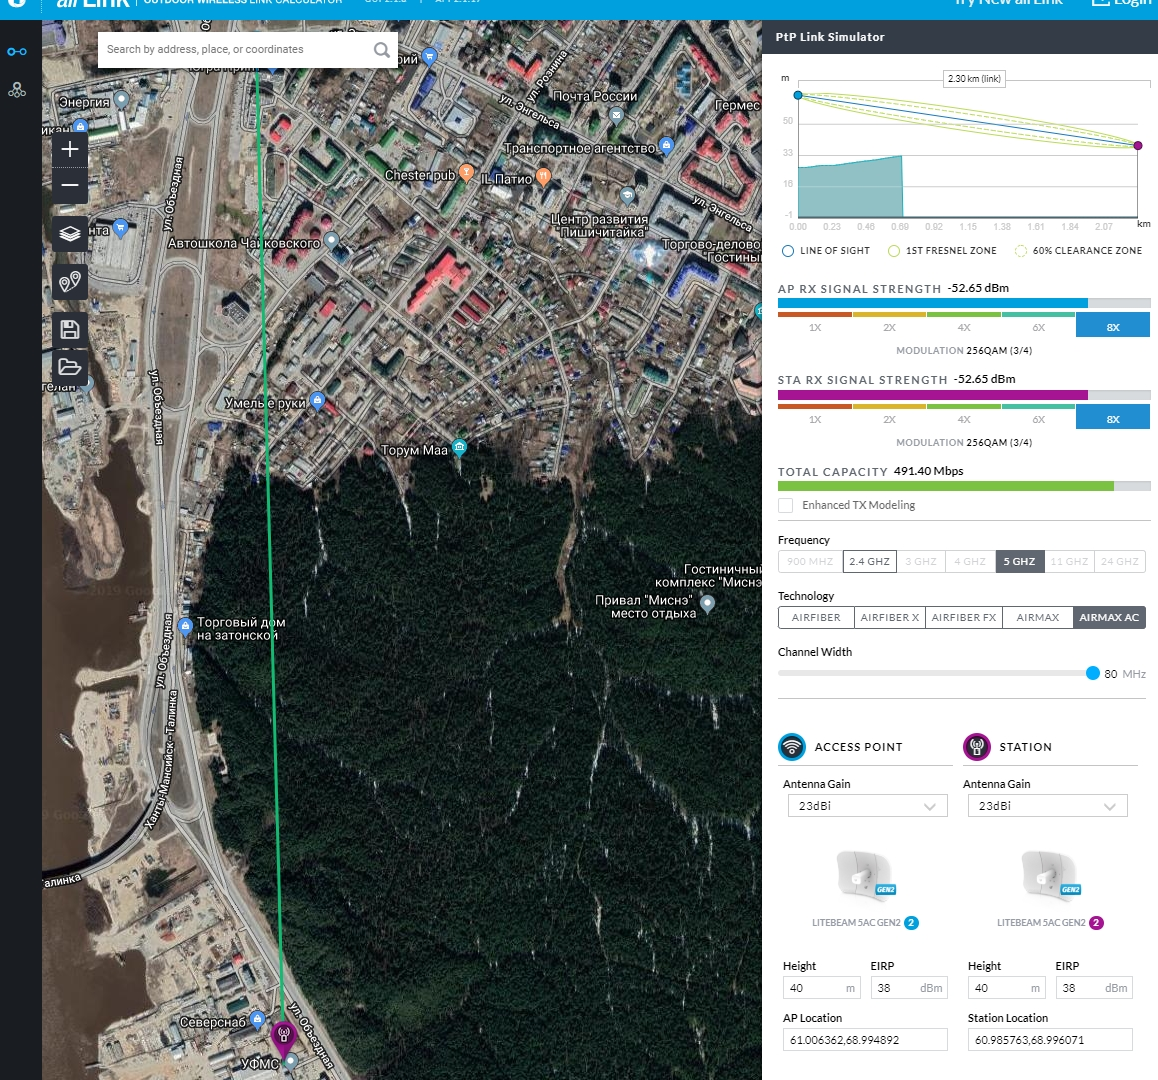
Task: Click the blue AP endpoint on elevation chart
Action: [x=798, y=95]
